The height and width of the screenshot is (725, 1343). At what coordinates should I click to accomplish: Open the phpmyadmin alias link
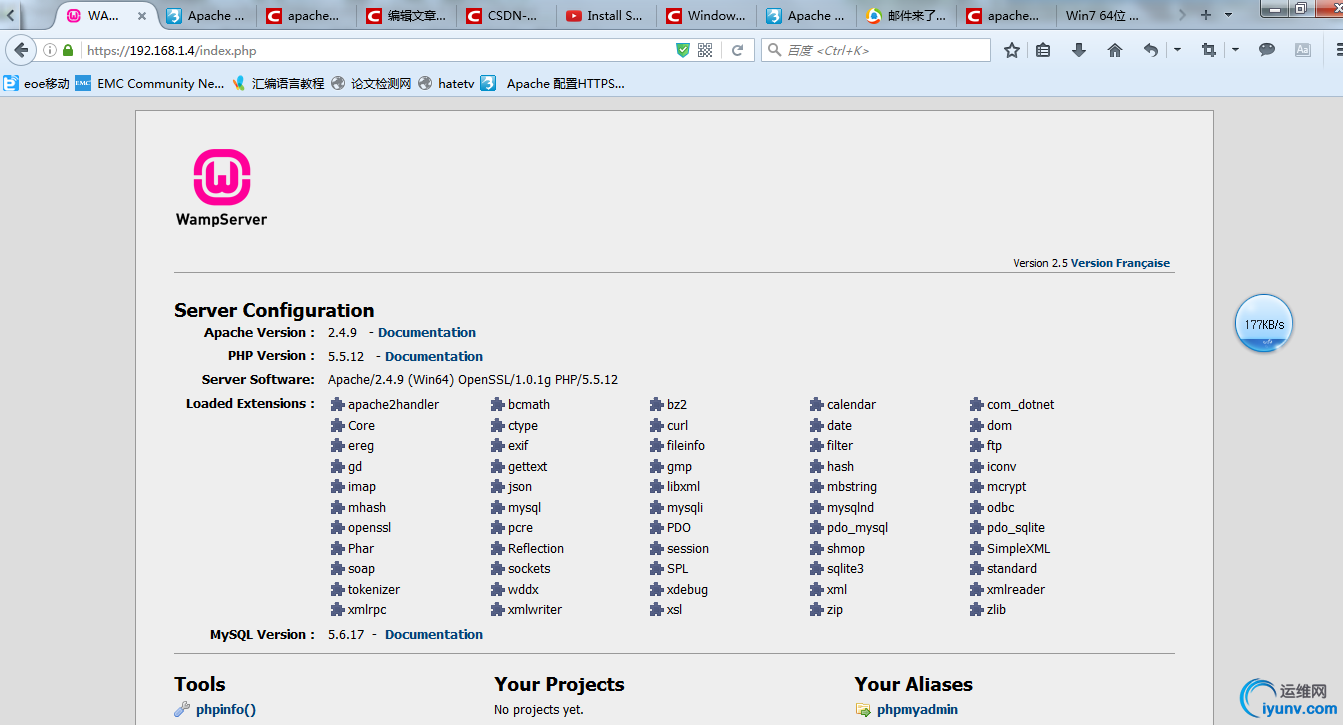(917, 710)
